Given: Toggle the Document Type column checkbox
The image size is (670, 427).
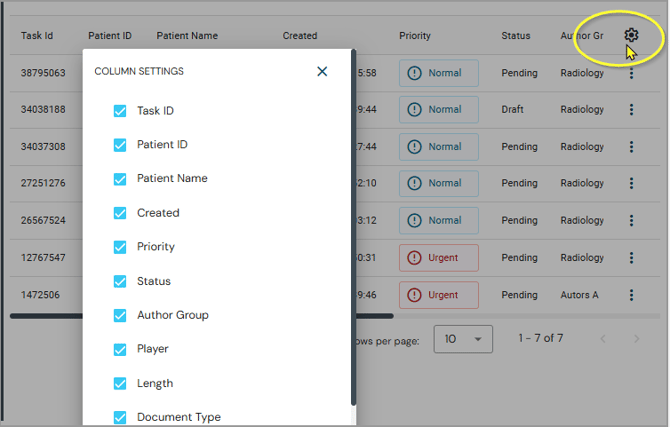Looking at the screenshot, I should 120,417.
